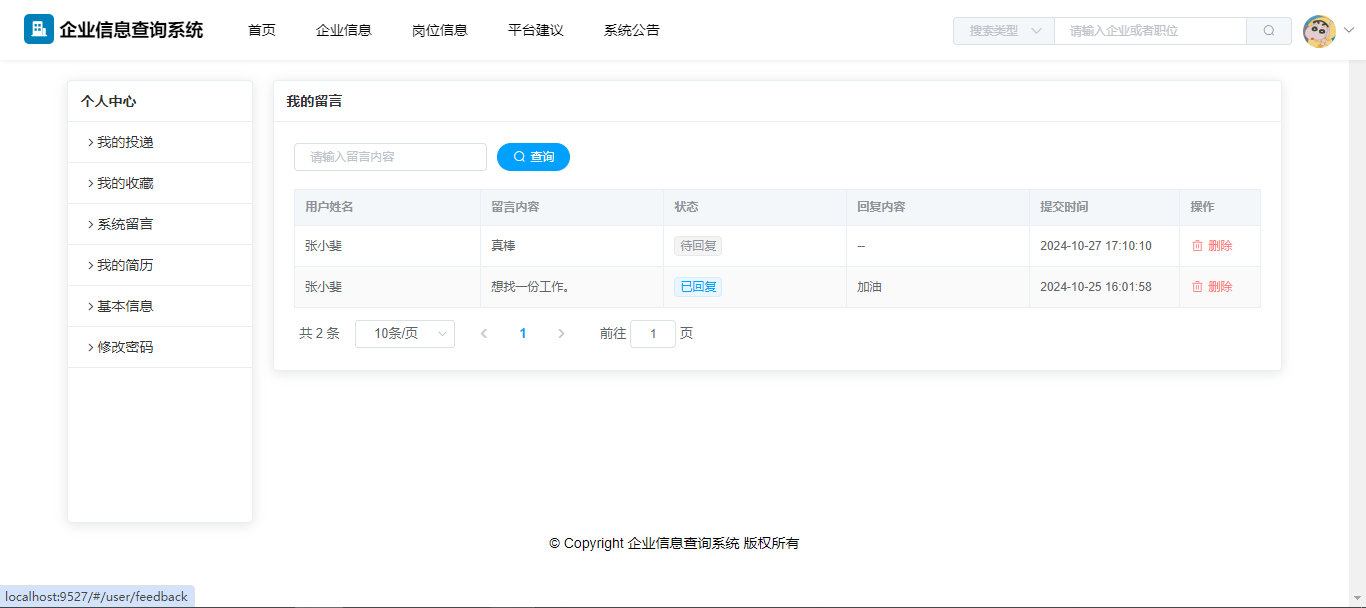The height and width of the screenshot is (608, 1366).
Task: Open the 企业信息 menu
Action: (344, 30)
